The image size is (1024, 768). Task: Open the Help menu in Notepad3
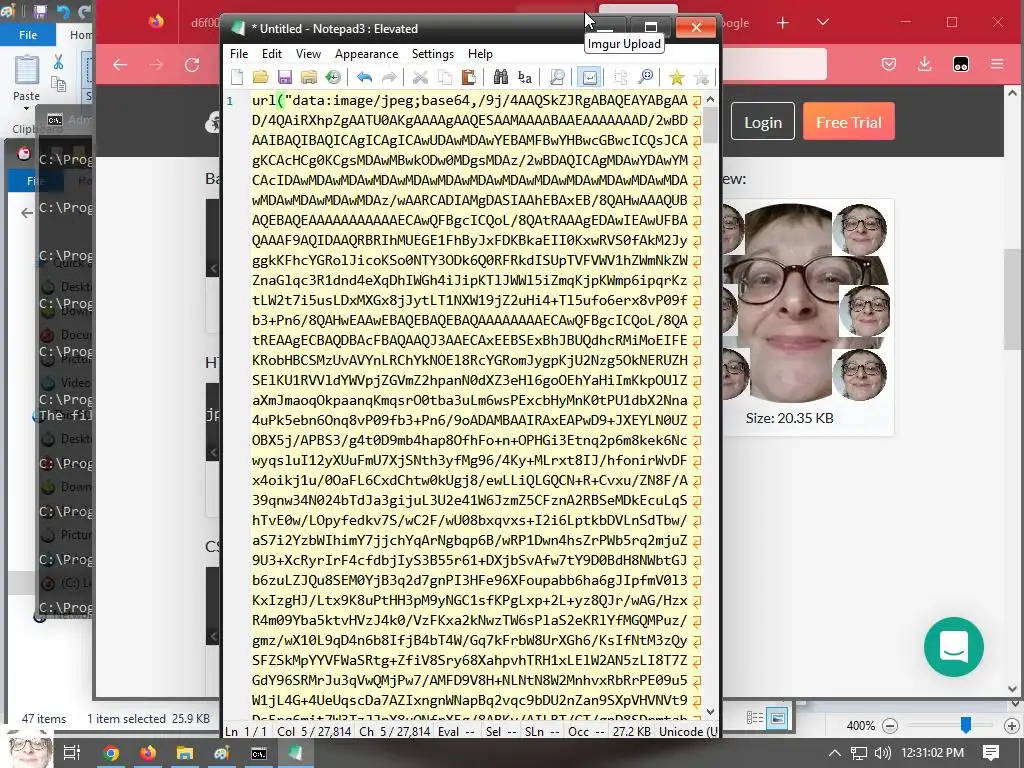480,54
